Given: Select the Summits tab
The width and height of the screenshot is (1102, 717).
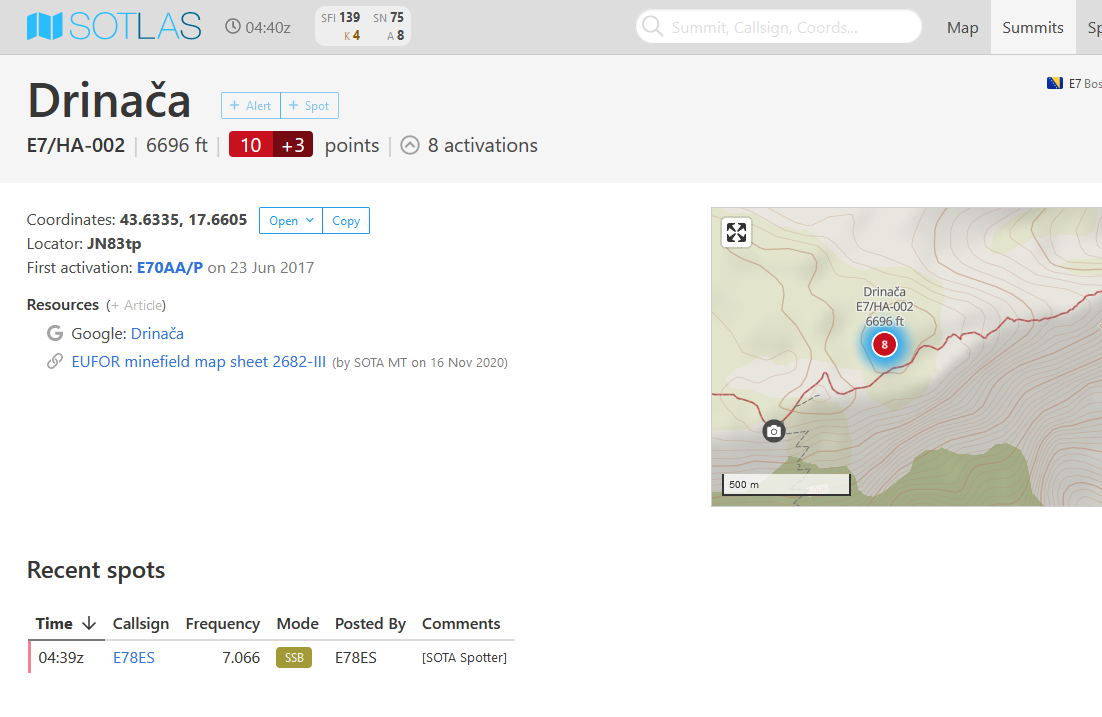Looking at the screenshot, I should pos(1033,28).
